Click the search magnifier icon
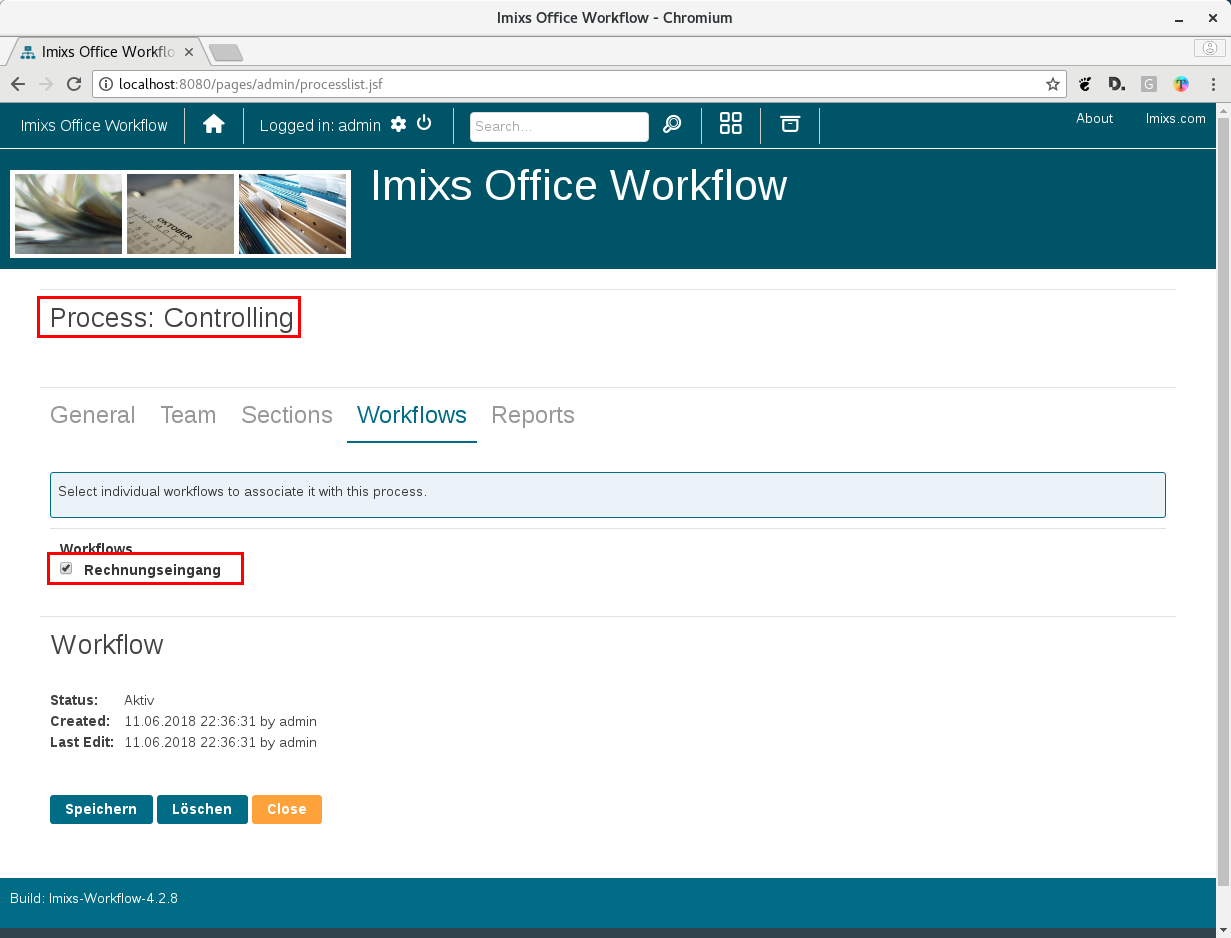1231x938 pixels. (x=672, y=125)
